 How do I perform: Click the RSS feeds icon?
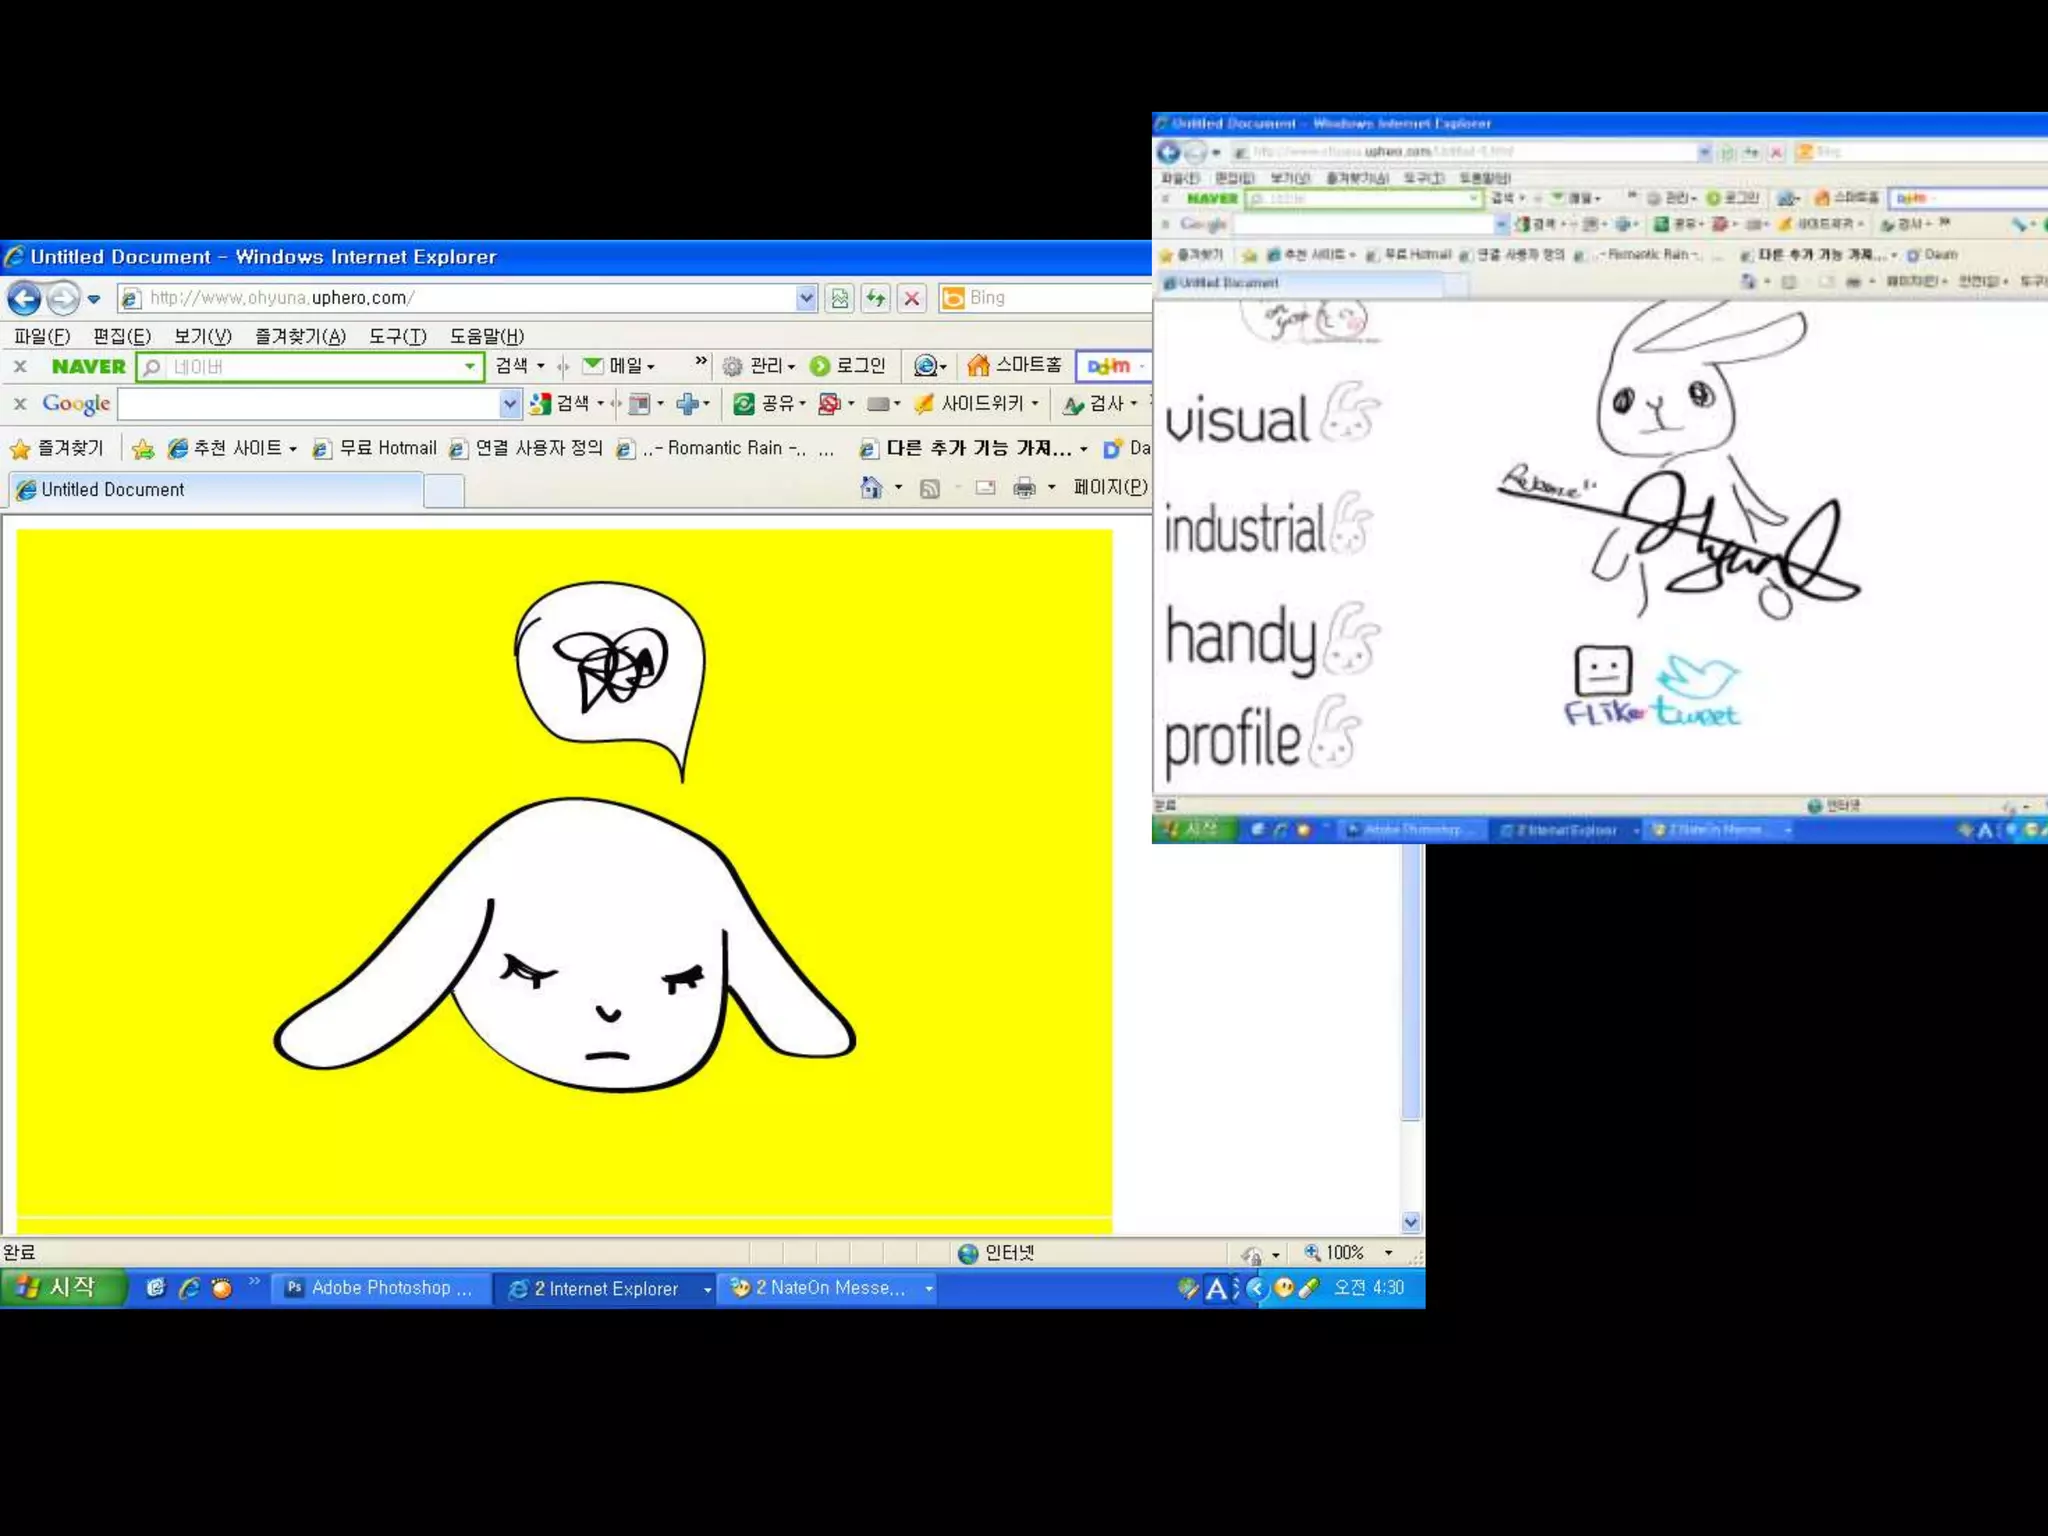(930, 488)
